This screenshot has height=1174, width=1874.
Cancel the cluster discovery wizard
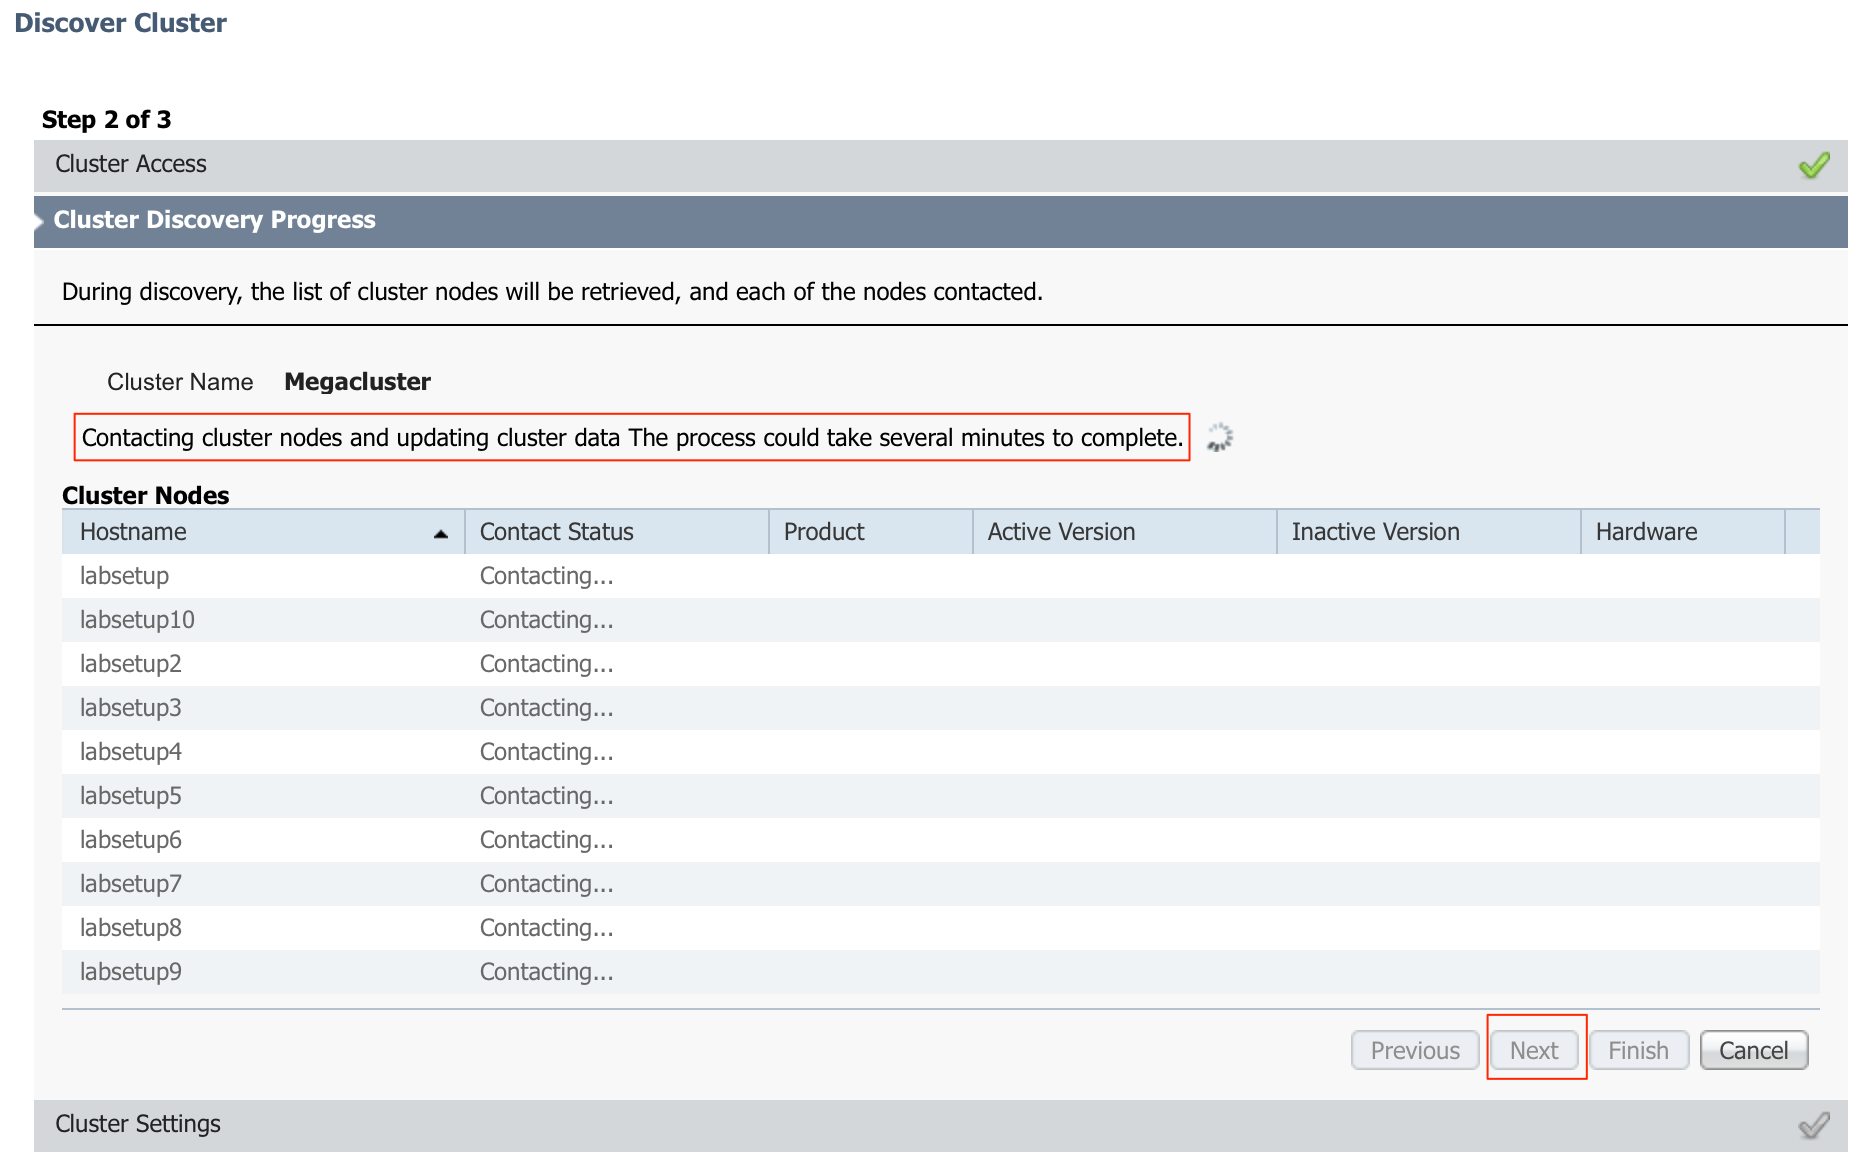[1753, 1050]
